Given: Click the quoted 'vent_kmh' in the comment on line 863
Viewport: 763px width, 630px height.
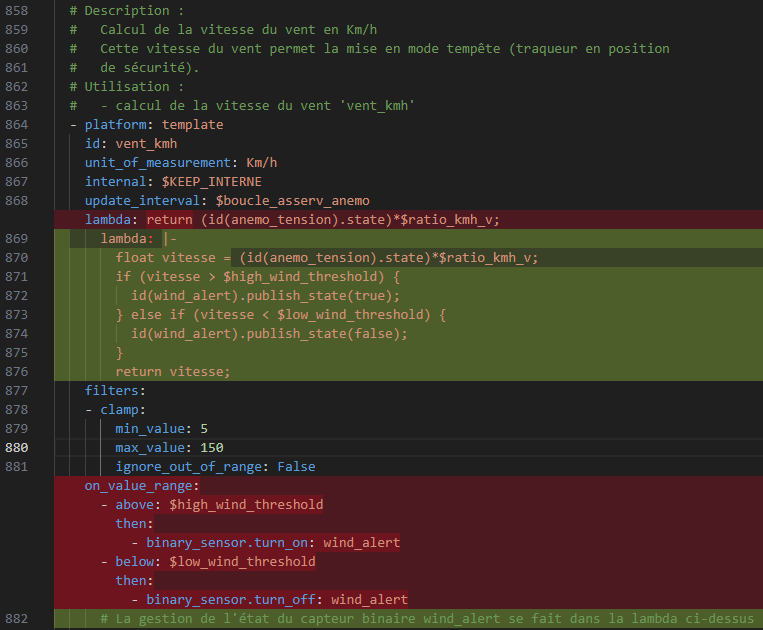Looking at the screenshot, I should click(x=377, y=106).
